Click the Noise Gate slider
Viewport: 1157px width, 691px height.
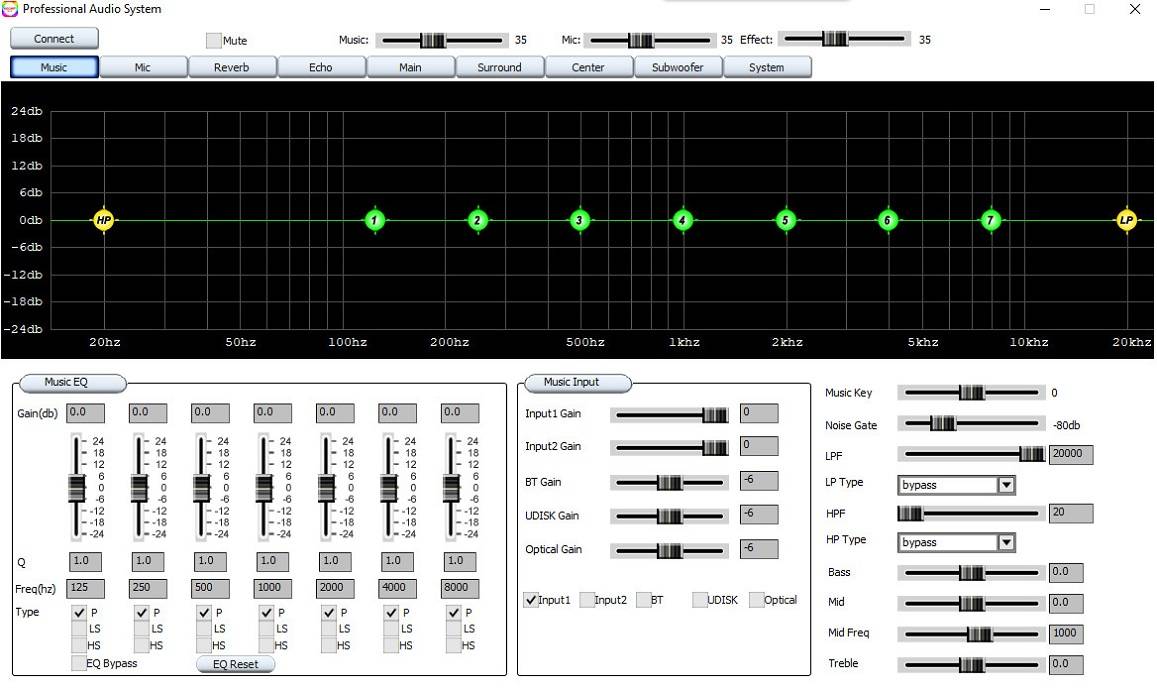(x=971, y=424)
